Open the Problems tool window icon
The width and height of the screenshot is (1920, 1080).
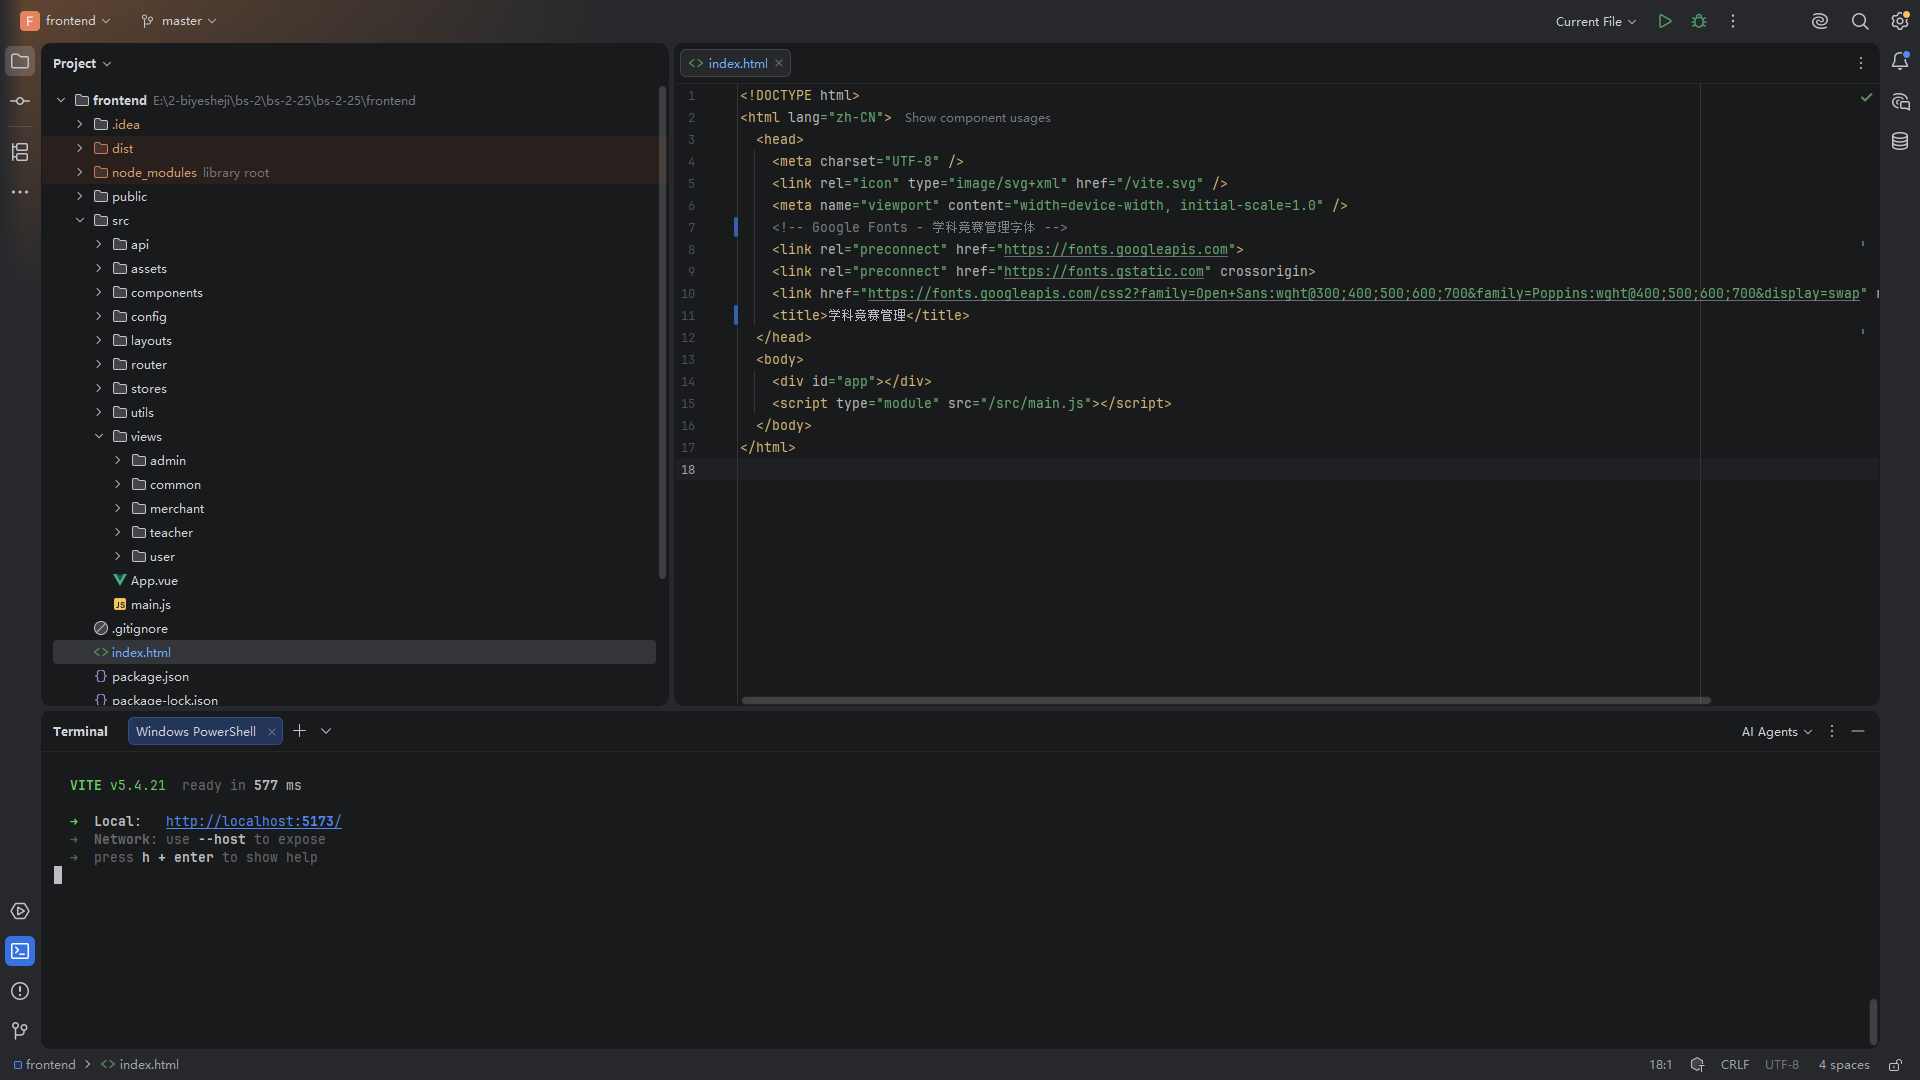pyautogui.click(x=20, y=991)
